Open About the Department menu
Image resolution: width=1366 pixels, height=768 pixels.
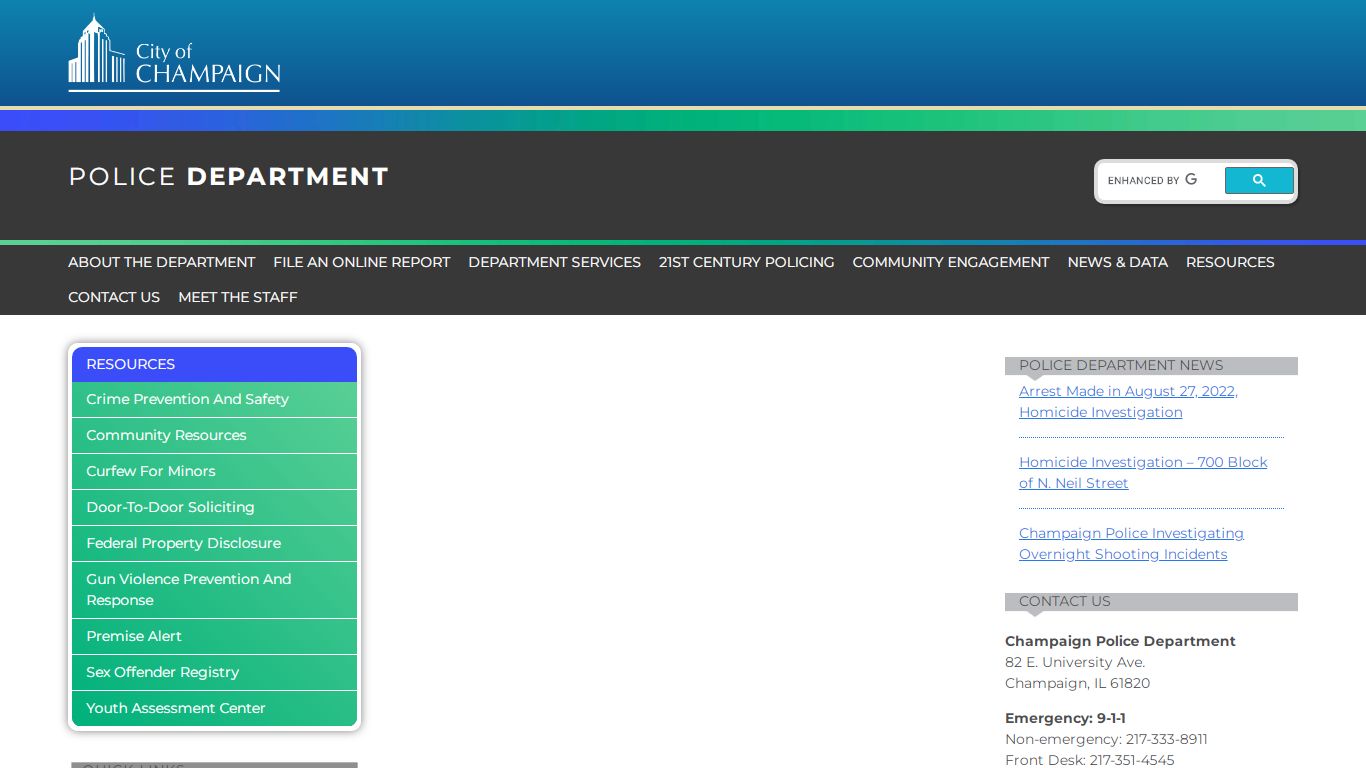tap(162, 262)
